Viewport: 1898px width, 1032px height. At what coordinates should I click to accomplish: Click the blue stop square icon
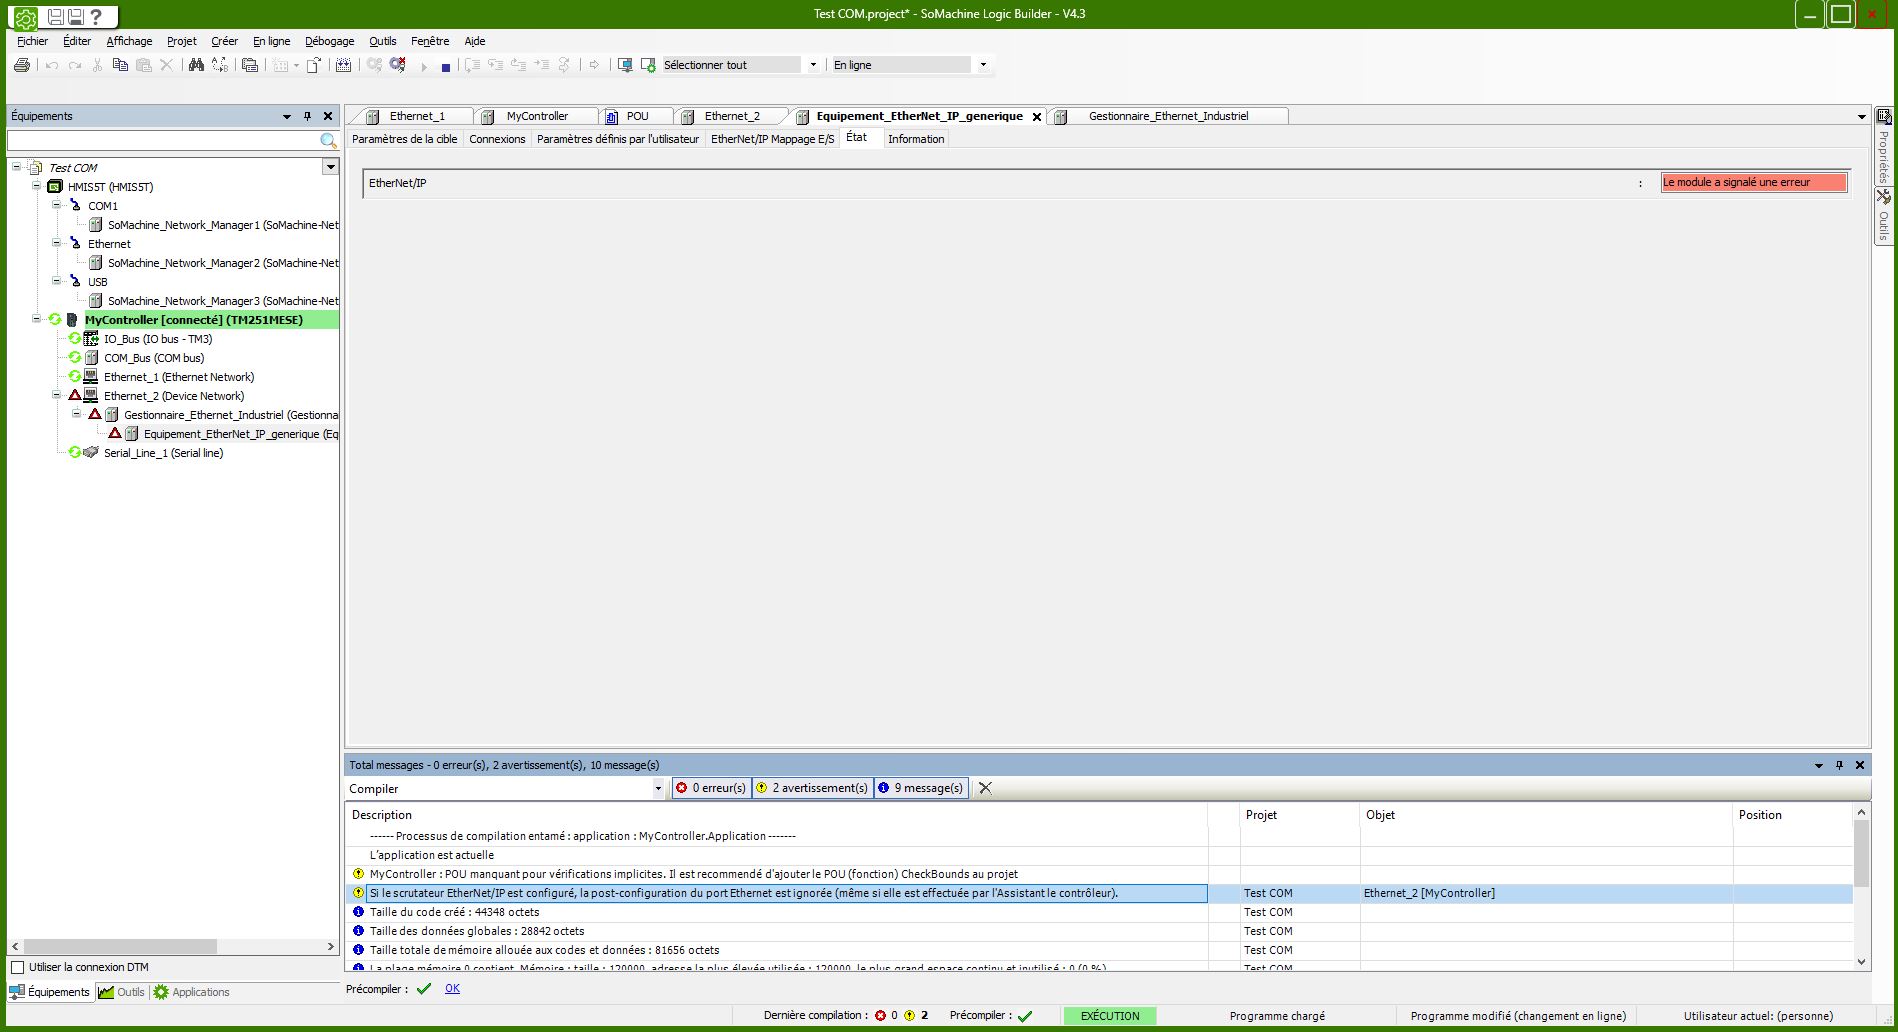pos(446,67)
